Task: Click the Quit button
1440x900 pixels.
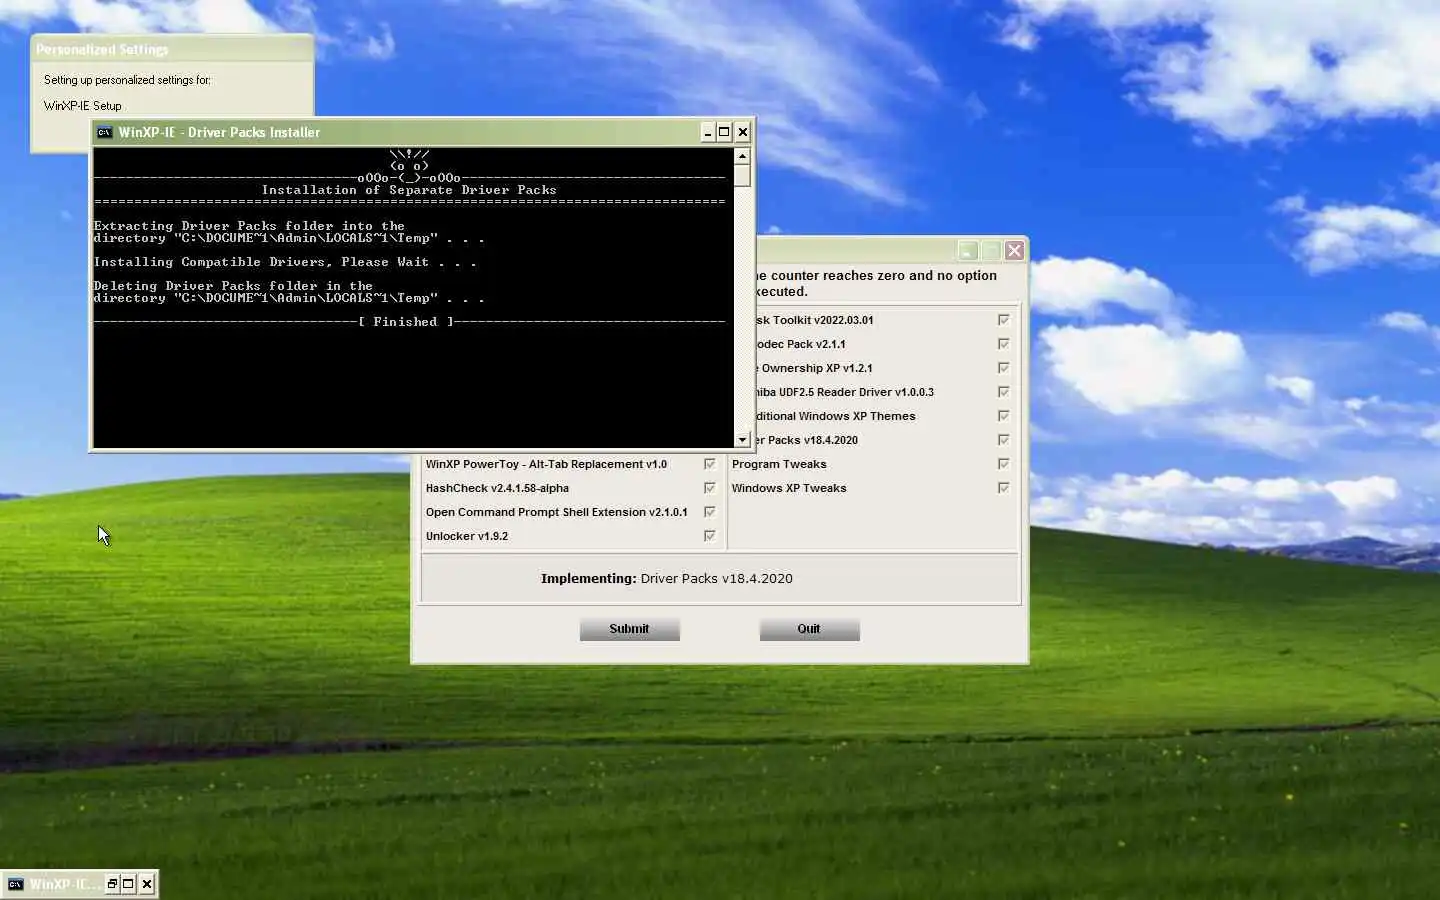Action: tap(809, 629)
